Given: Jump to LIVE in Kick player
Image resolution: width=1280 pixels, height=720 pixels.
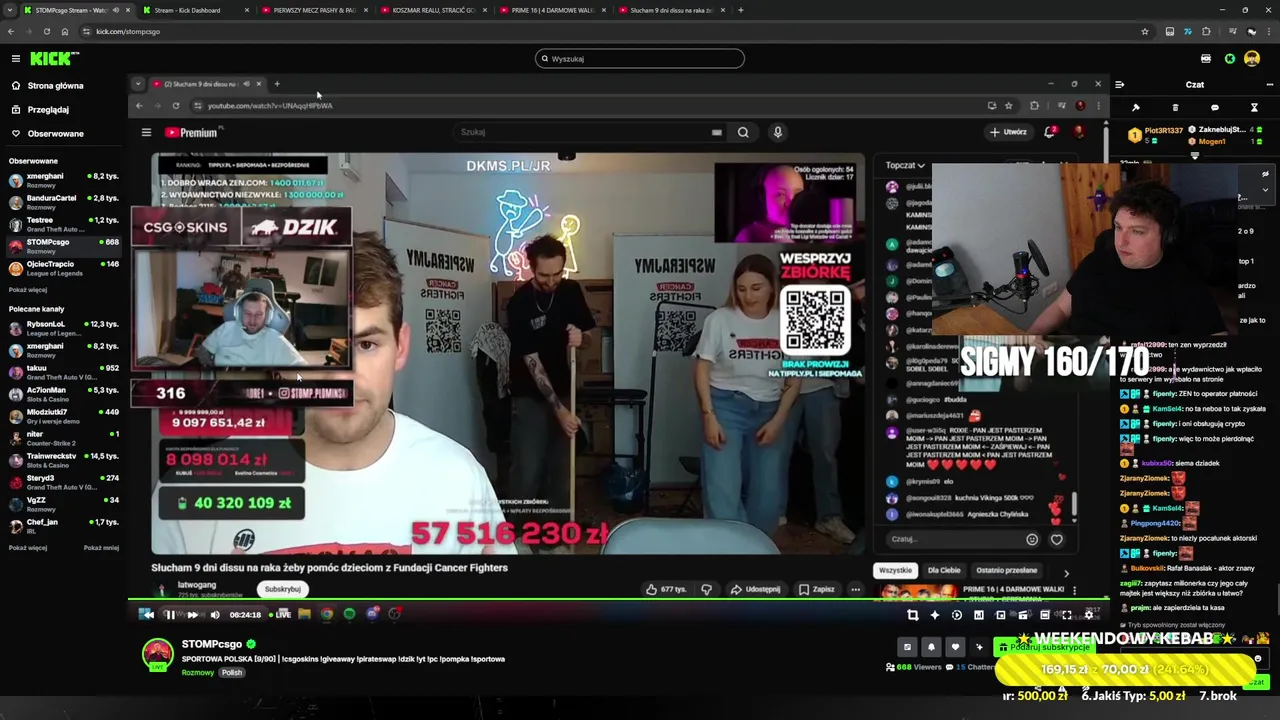Looking at the screenshot, I should (280, 615).
